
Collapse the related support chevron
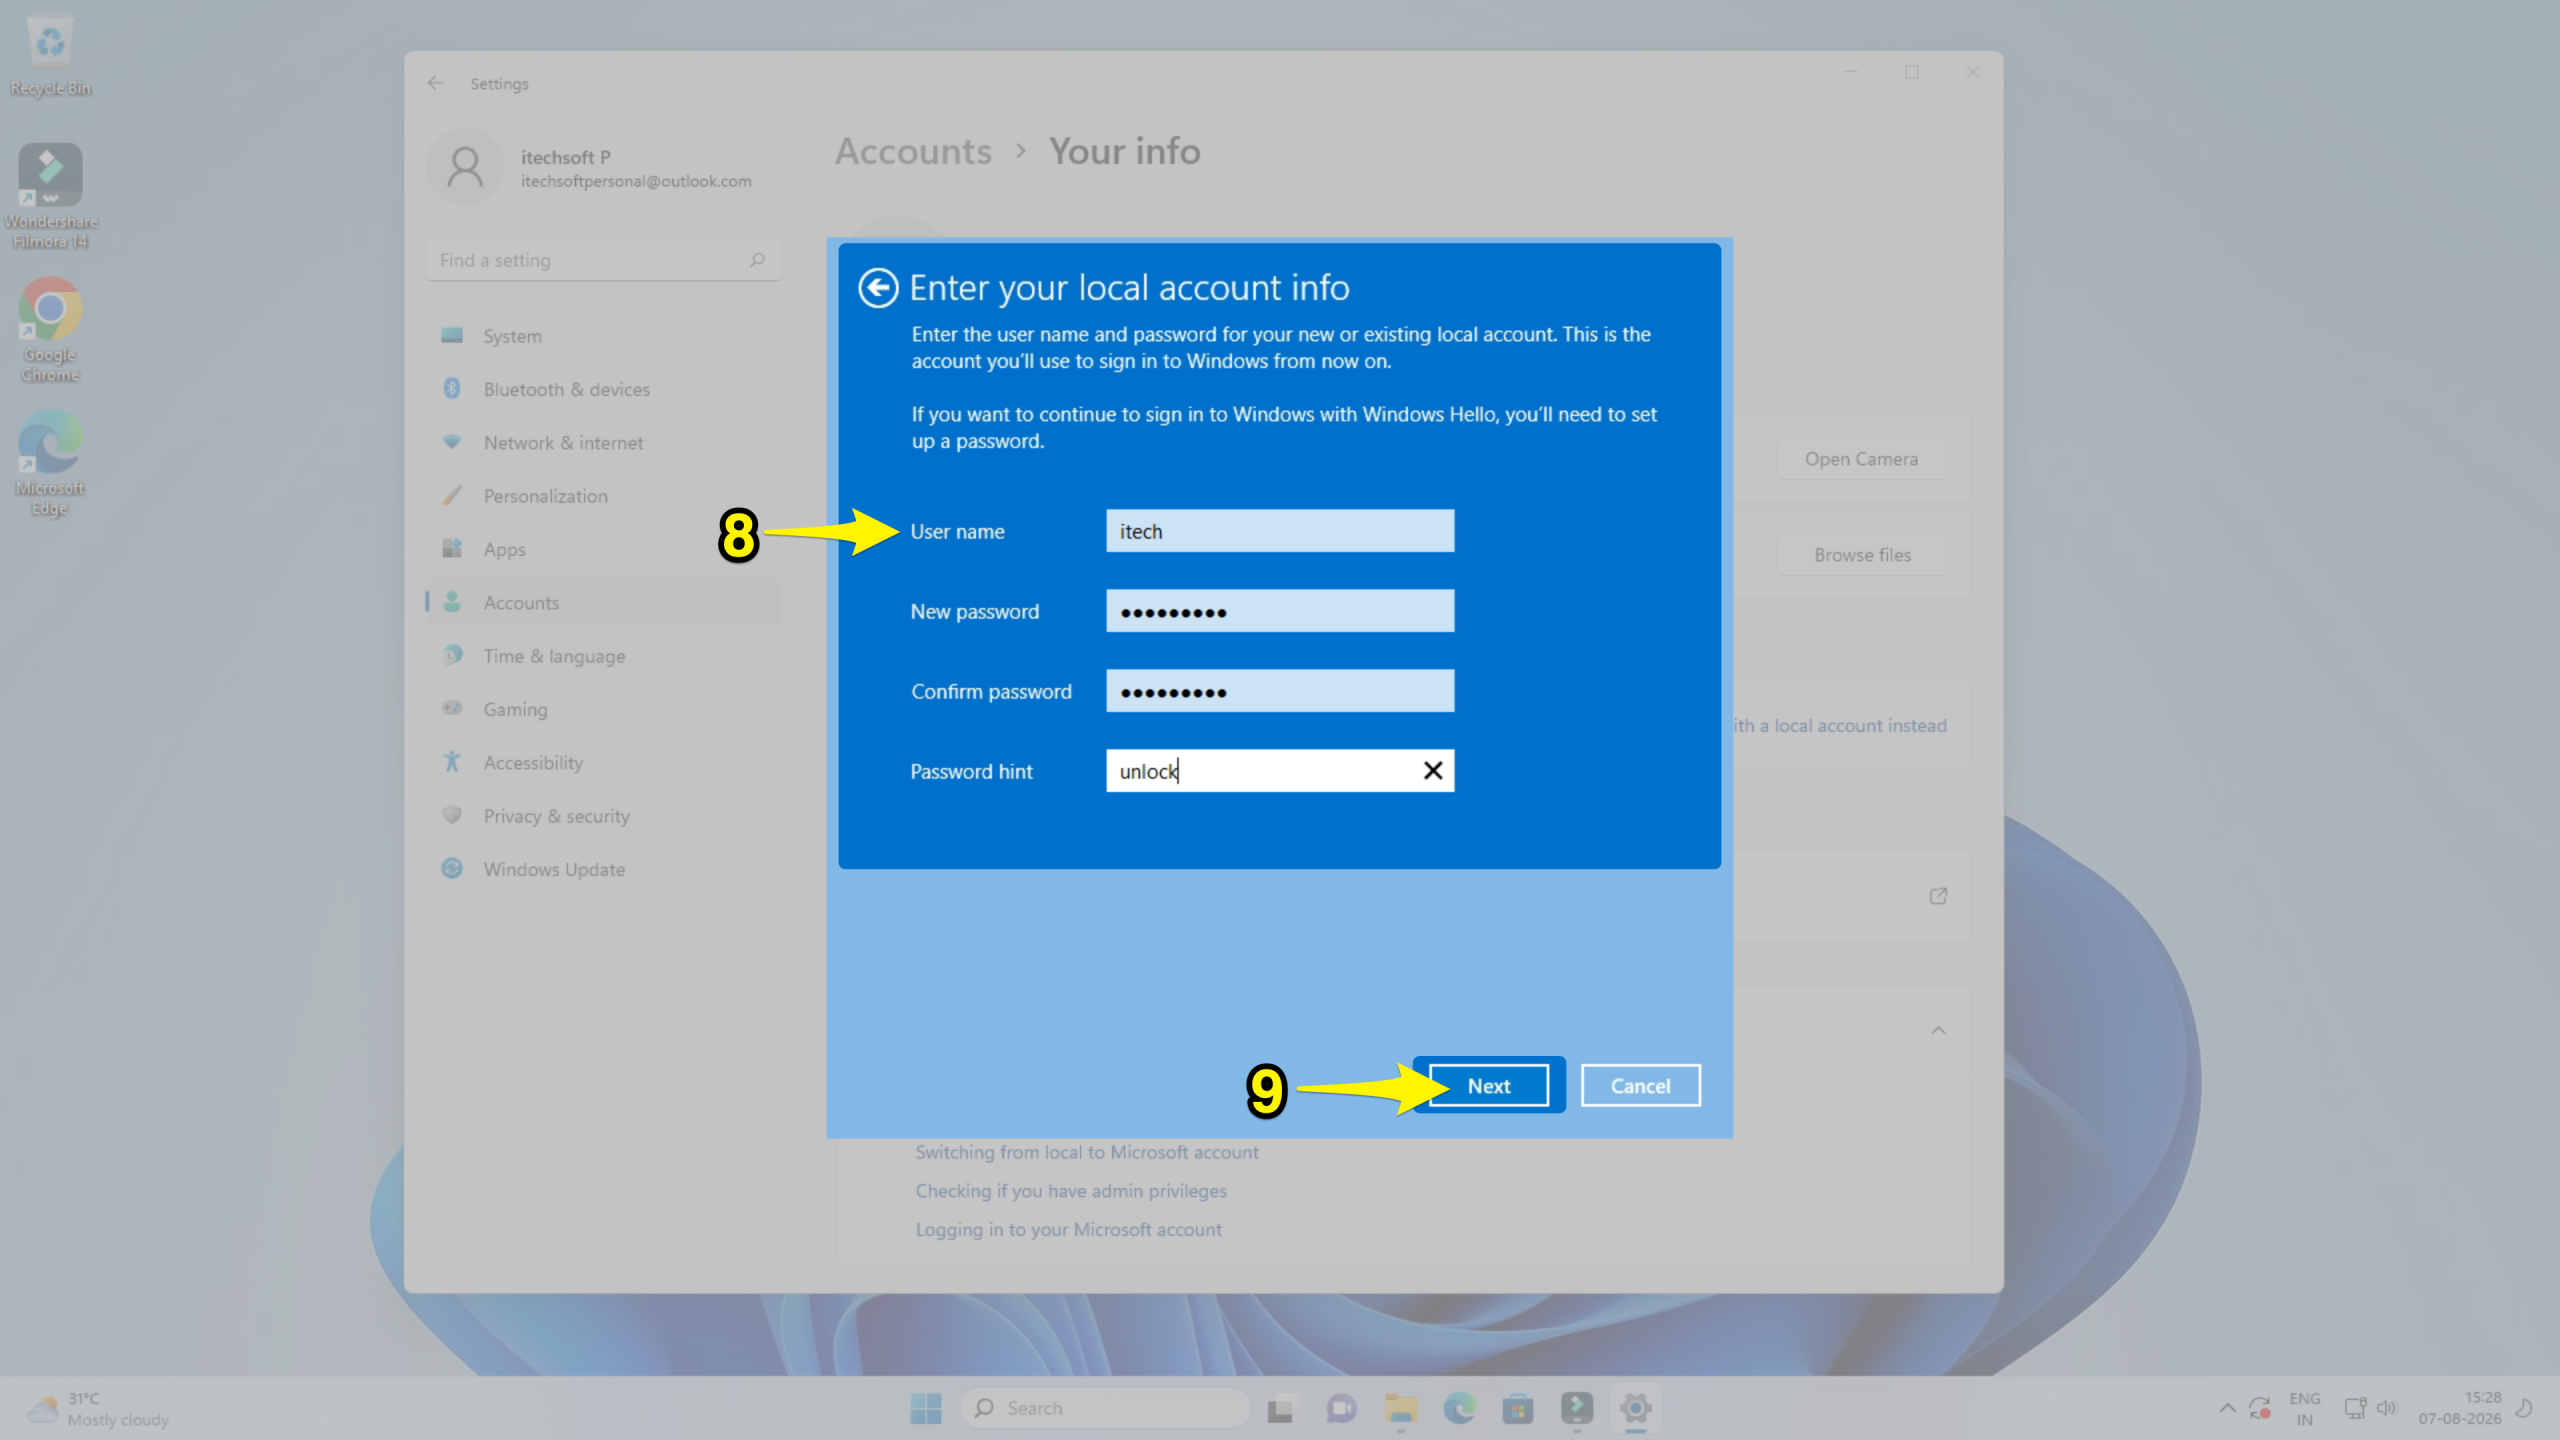pyautogui.click(x=1938, y=1031)
